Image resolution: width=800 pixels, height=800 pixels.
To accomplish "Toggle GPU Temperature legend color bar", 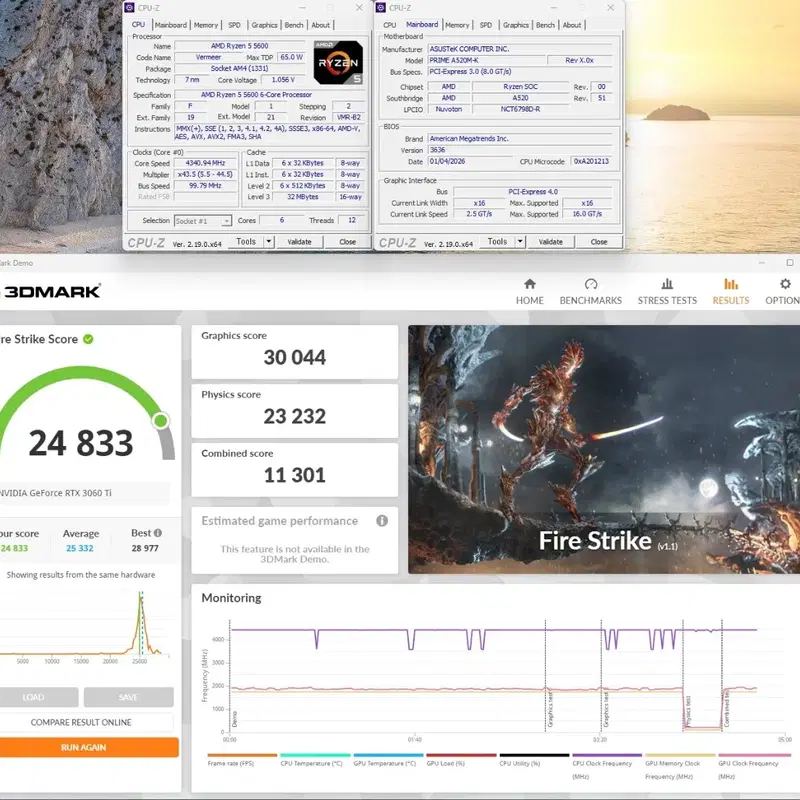I will pyautogui.click(x=388, y=755).
